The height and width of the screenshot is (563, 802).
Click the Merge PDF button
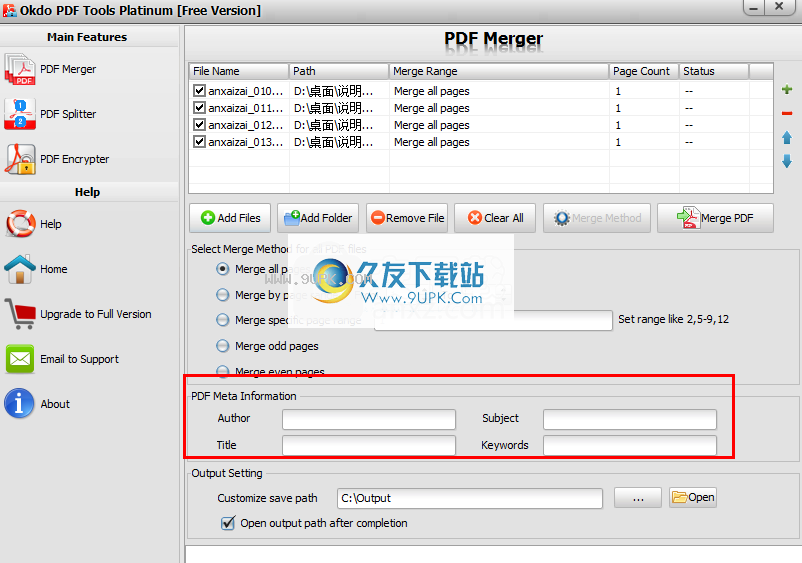[715, 218]
